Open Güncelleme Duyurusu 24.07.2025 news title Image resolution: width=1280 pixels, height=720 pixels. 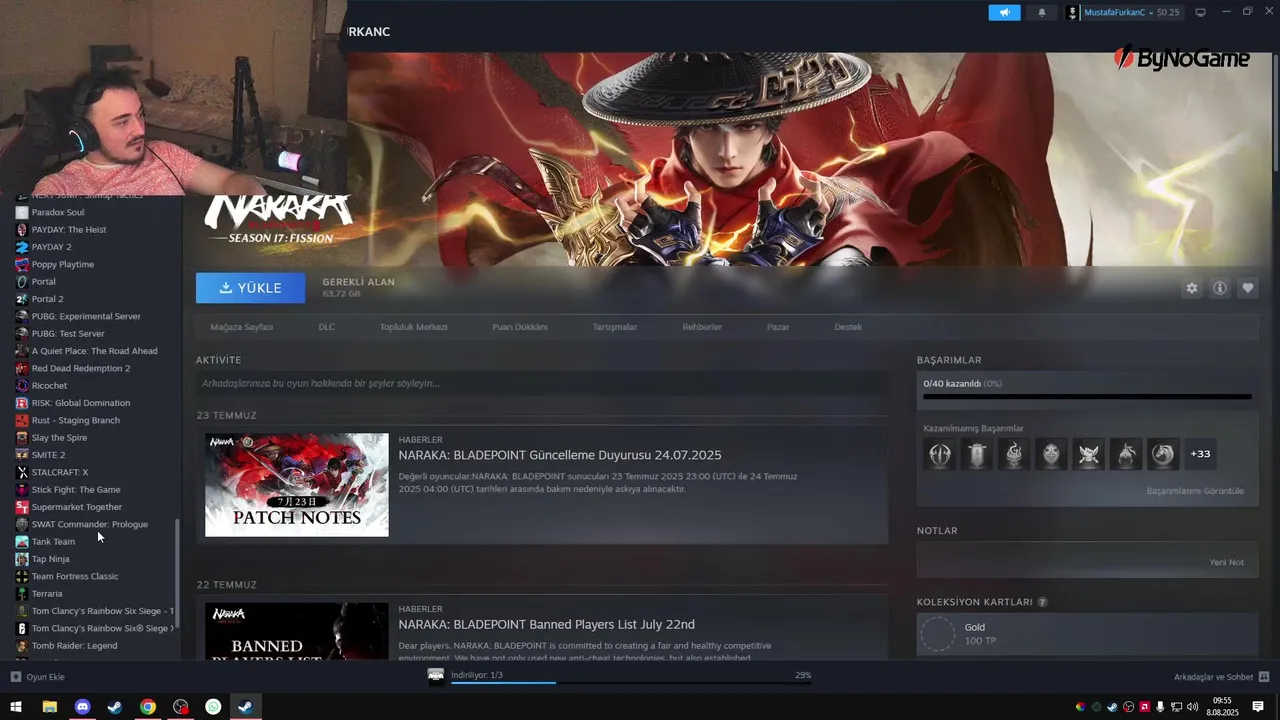pos(560,455)
